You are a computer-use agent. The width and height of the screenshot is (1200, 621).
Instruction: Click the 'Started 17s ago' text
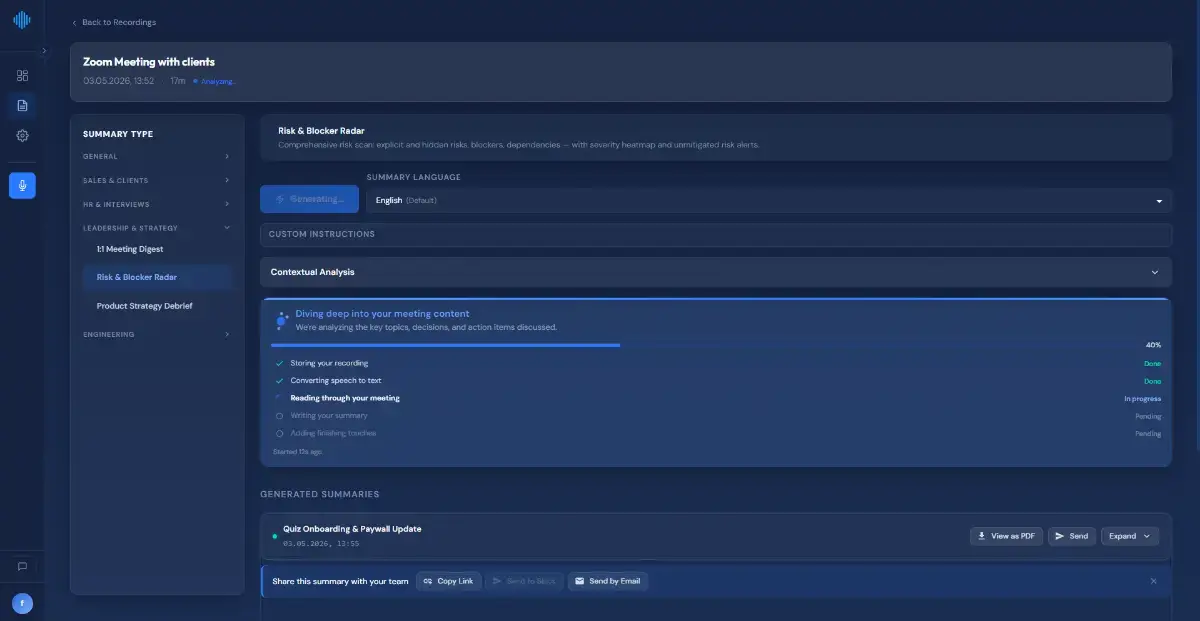[298, 452]
